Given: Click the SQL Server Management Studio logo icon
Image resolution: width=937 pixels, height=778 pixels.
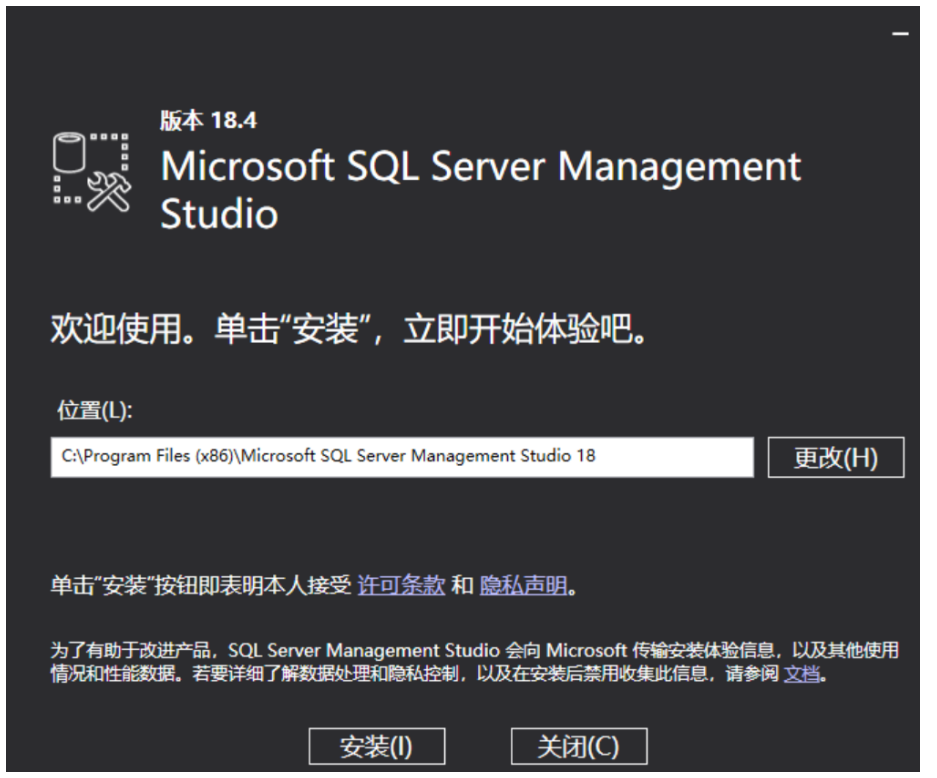Looking at the screenshot, I should pyautogui.click(x=91, y=172).
